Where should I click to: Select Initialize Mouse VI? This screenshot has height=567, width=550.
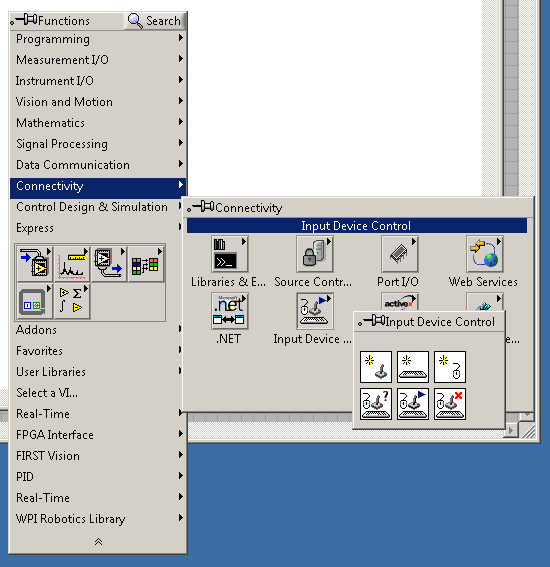pyautogui.click(x=450, y=367)
